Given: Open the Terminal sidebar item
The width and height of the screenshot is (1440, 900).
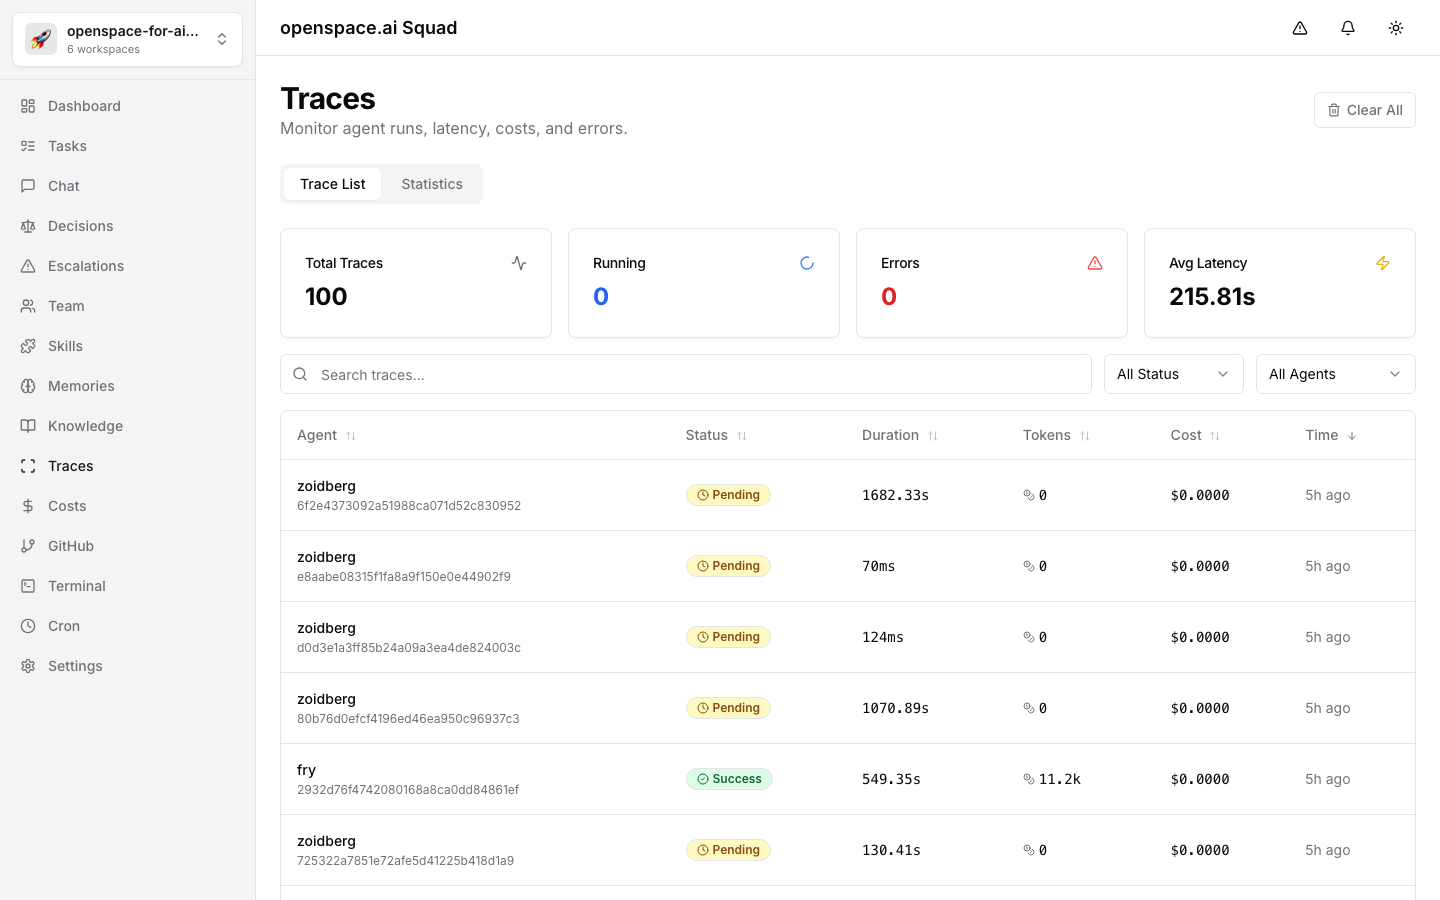Looking at the screenshot, I should pos(77,586).
